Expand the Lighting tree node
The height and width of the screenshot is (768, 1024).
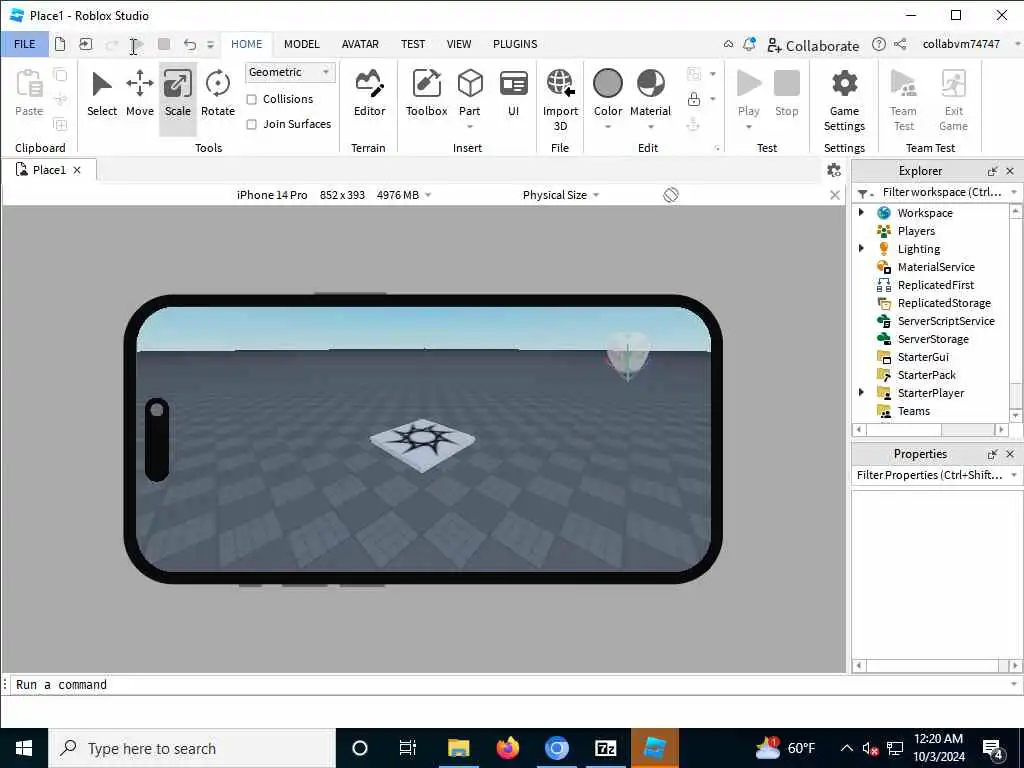click(x=861, y=248)
